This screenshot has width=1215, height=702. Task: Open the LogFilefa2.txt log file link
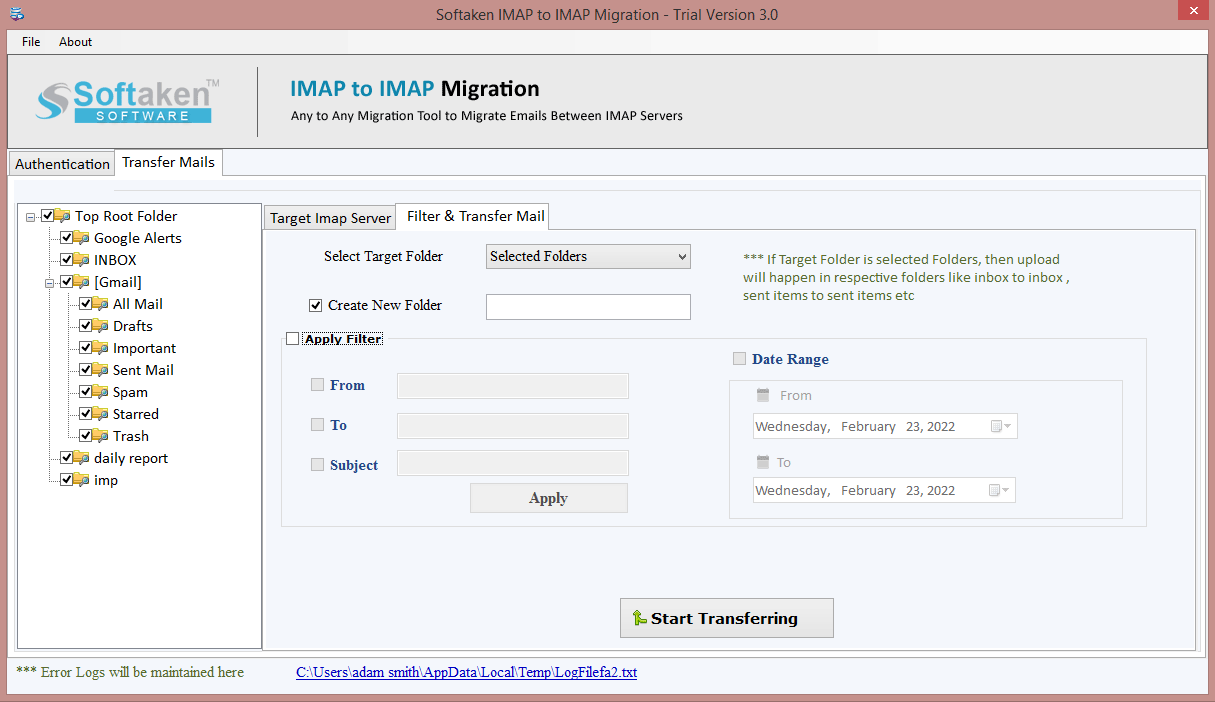pyautogui.click(x=467, y=673)
